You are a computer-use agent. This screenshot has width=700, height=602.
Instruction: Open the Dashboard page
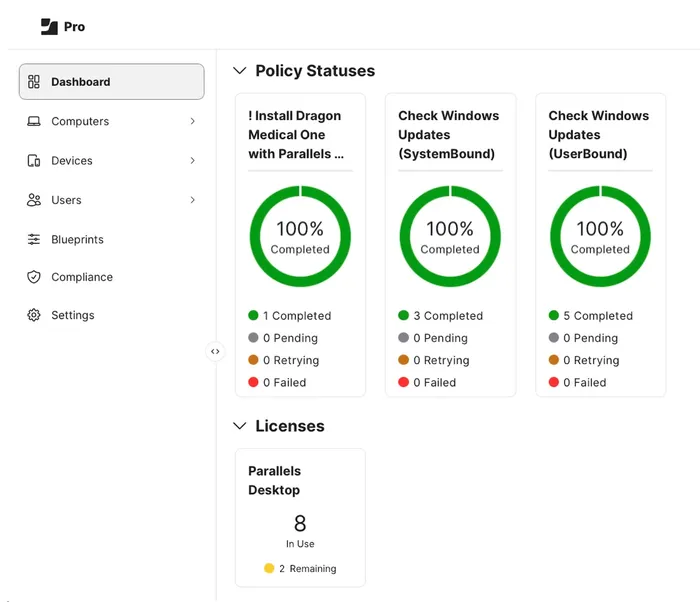[x=112, y=82]
